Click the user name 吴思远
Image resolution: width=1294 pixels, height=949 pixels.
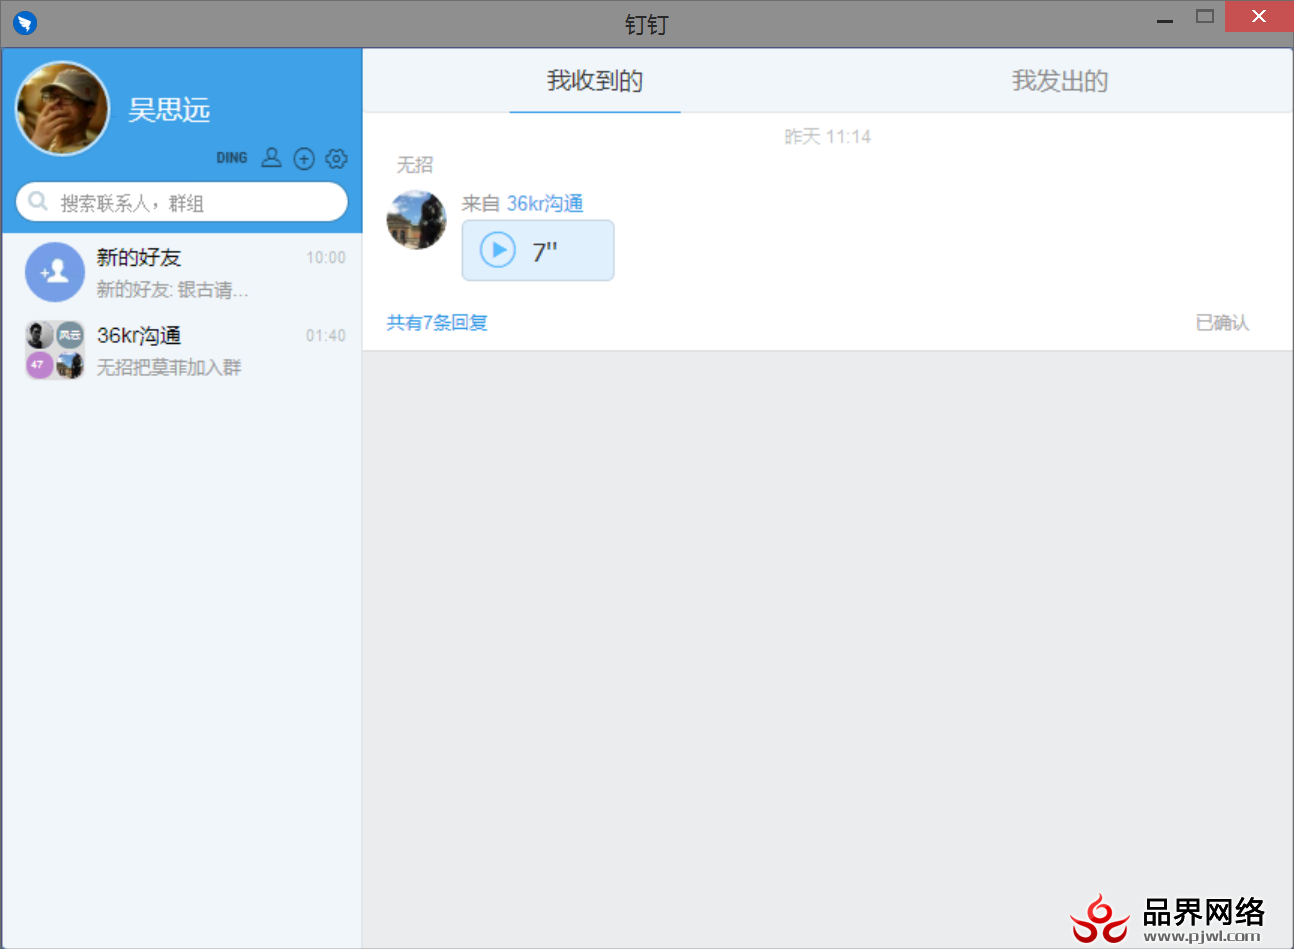pos(169,109)
